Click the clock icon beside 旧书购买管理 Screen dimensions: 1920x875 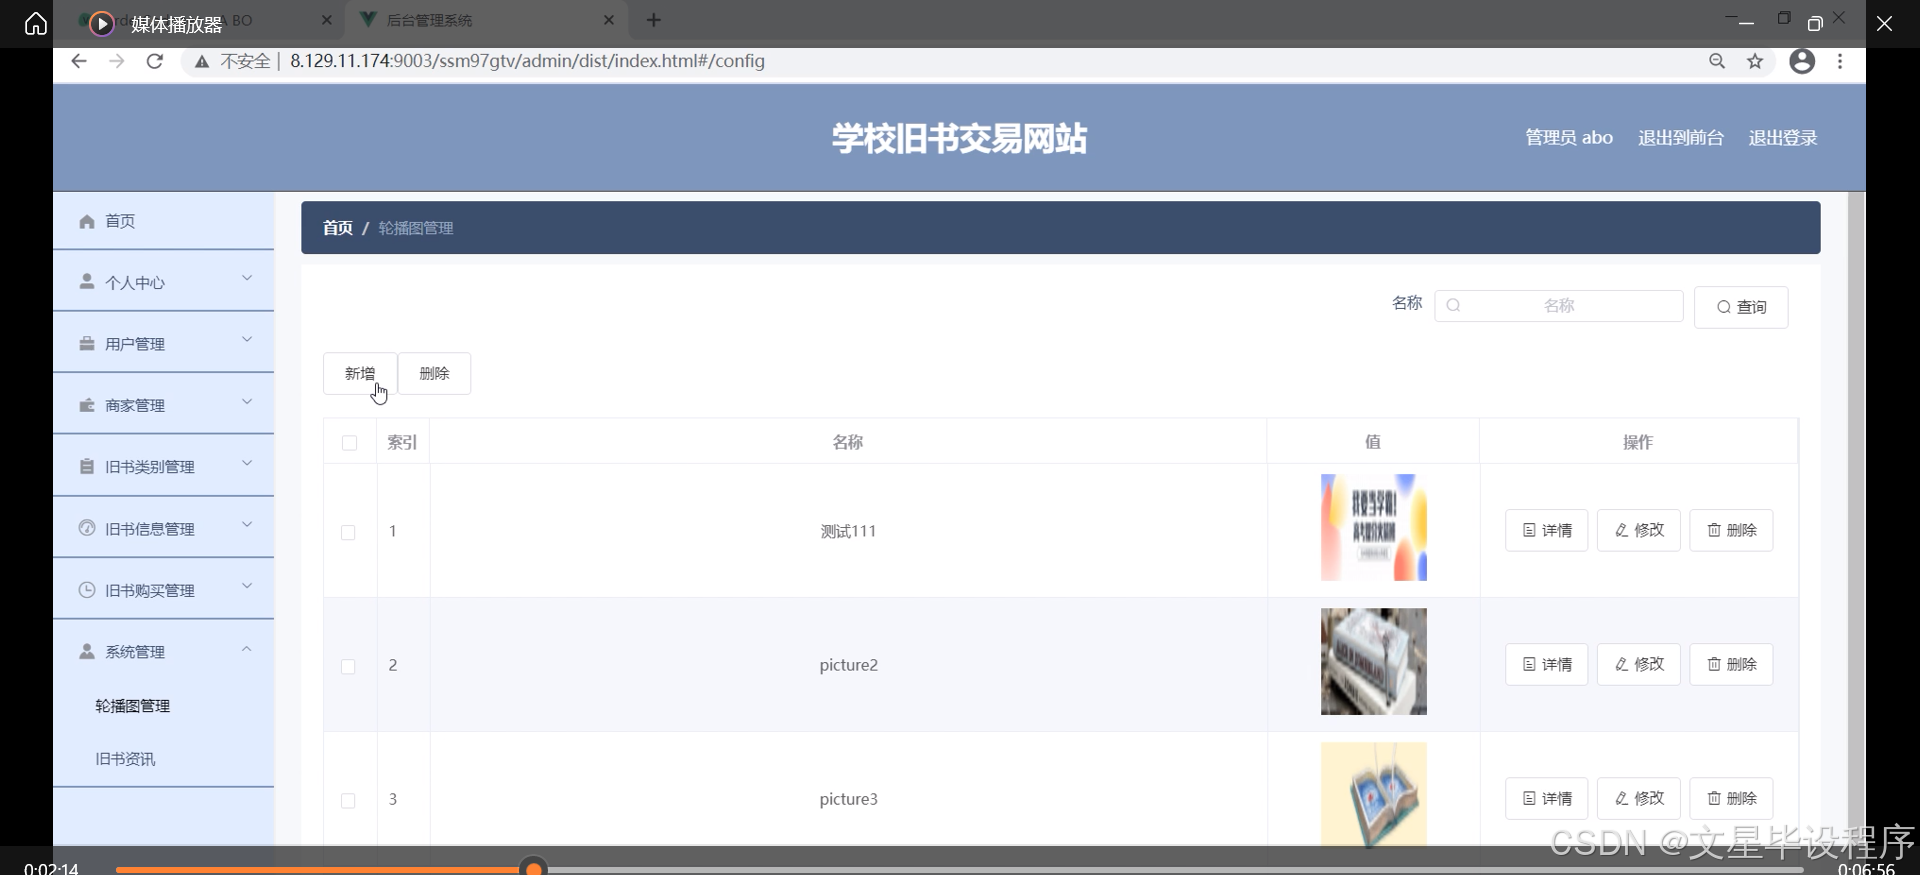tap(87, 590)
